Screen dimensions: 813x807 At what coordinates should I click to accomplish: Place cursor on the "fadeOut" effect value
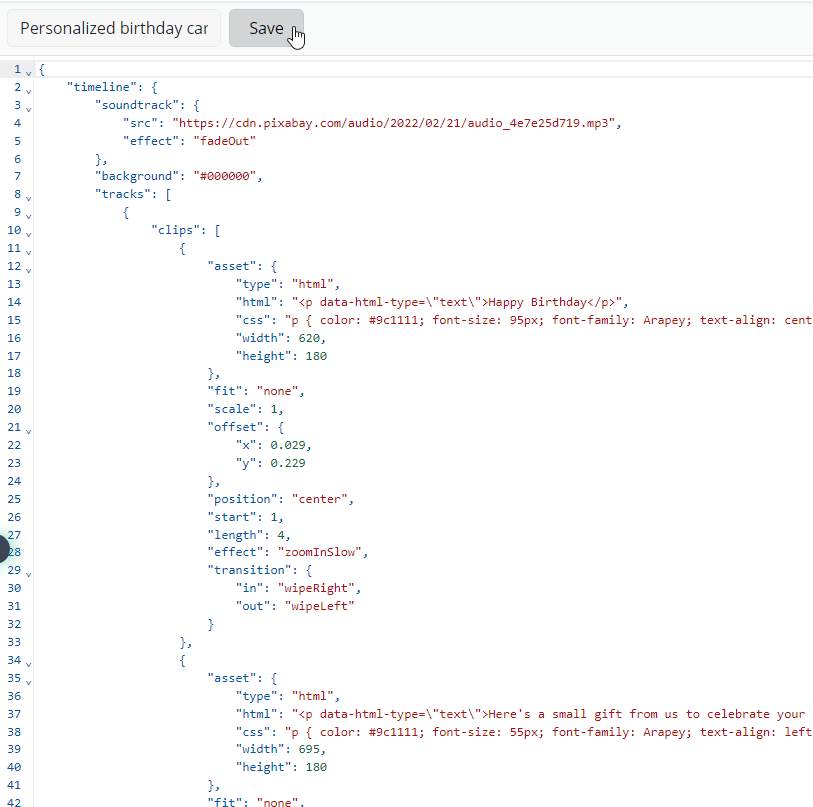point(225,141)
